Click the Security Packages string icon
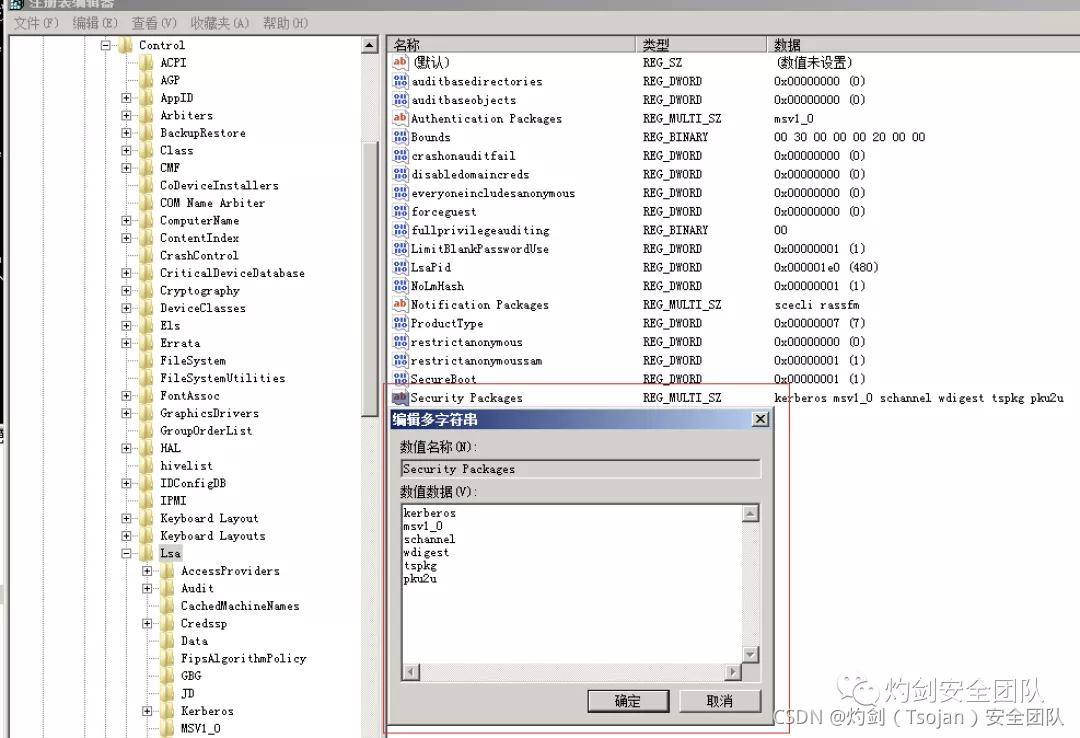Image resolution: width=1080 pixels, height=738 pixels. [400, 397]
